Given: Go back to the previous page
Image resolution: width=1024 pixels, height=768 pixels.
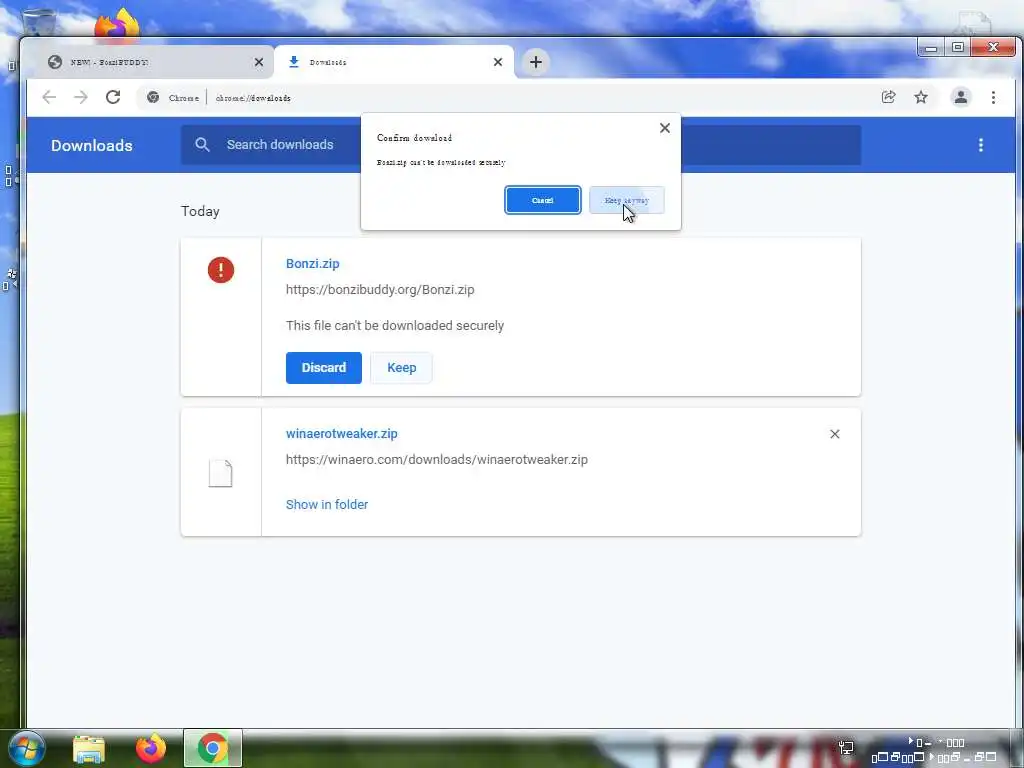Looking at the screenshot, I should pyautogui.click(x=49, y=97).
